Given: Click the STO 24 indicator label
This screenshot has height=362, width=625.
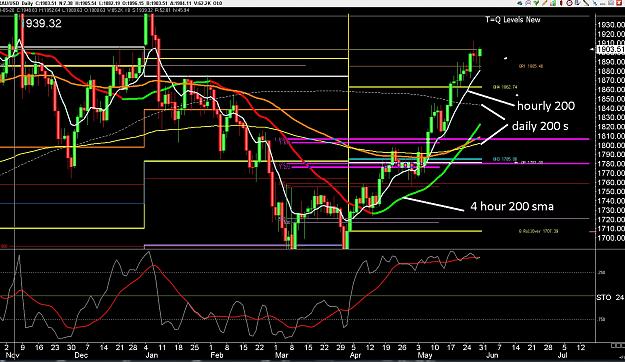Looking at the screenshot, I should 610,297.
